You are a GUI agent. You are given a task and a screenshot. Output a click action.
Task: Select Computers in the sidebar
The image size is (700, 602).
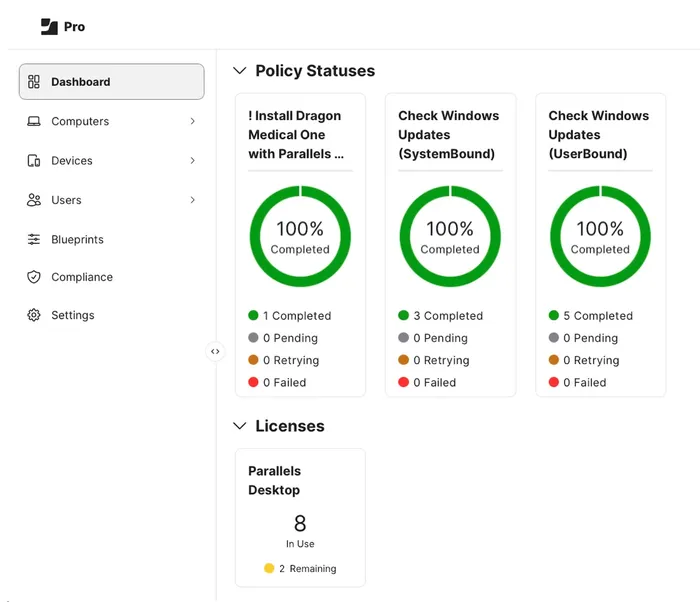[x=112, y=121]
